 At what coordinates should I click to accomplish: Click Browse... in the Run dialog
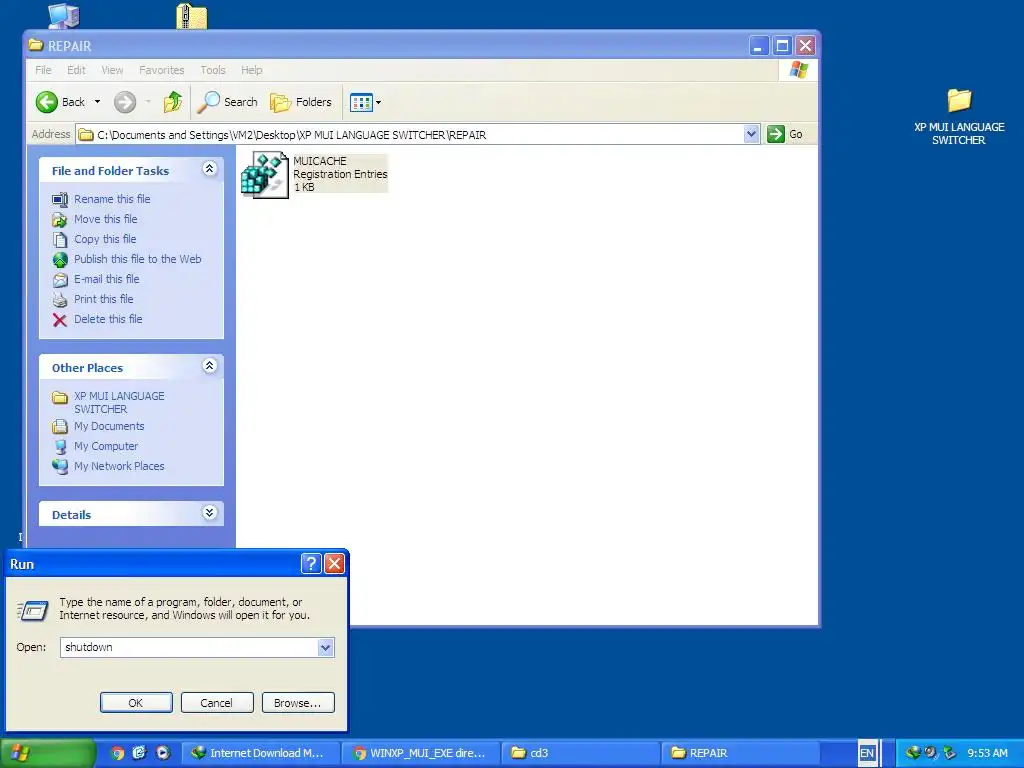pos(298,703)
